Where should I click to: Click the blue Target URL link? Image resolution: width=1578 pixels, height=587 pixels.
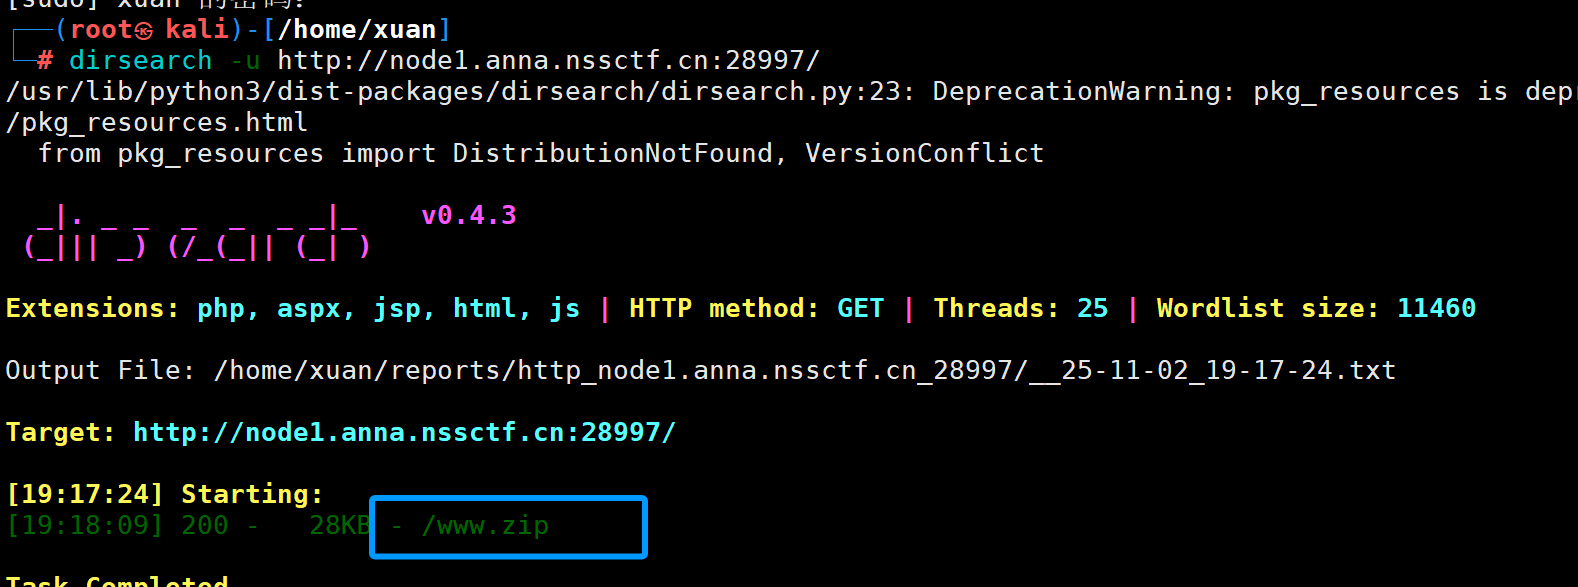pyautogui.click(x=404, y=432)
